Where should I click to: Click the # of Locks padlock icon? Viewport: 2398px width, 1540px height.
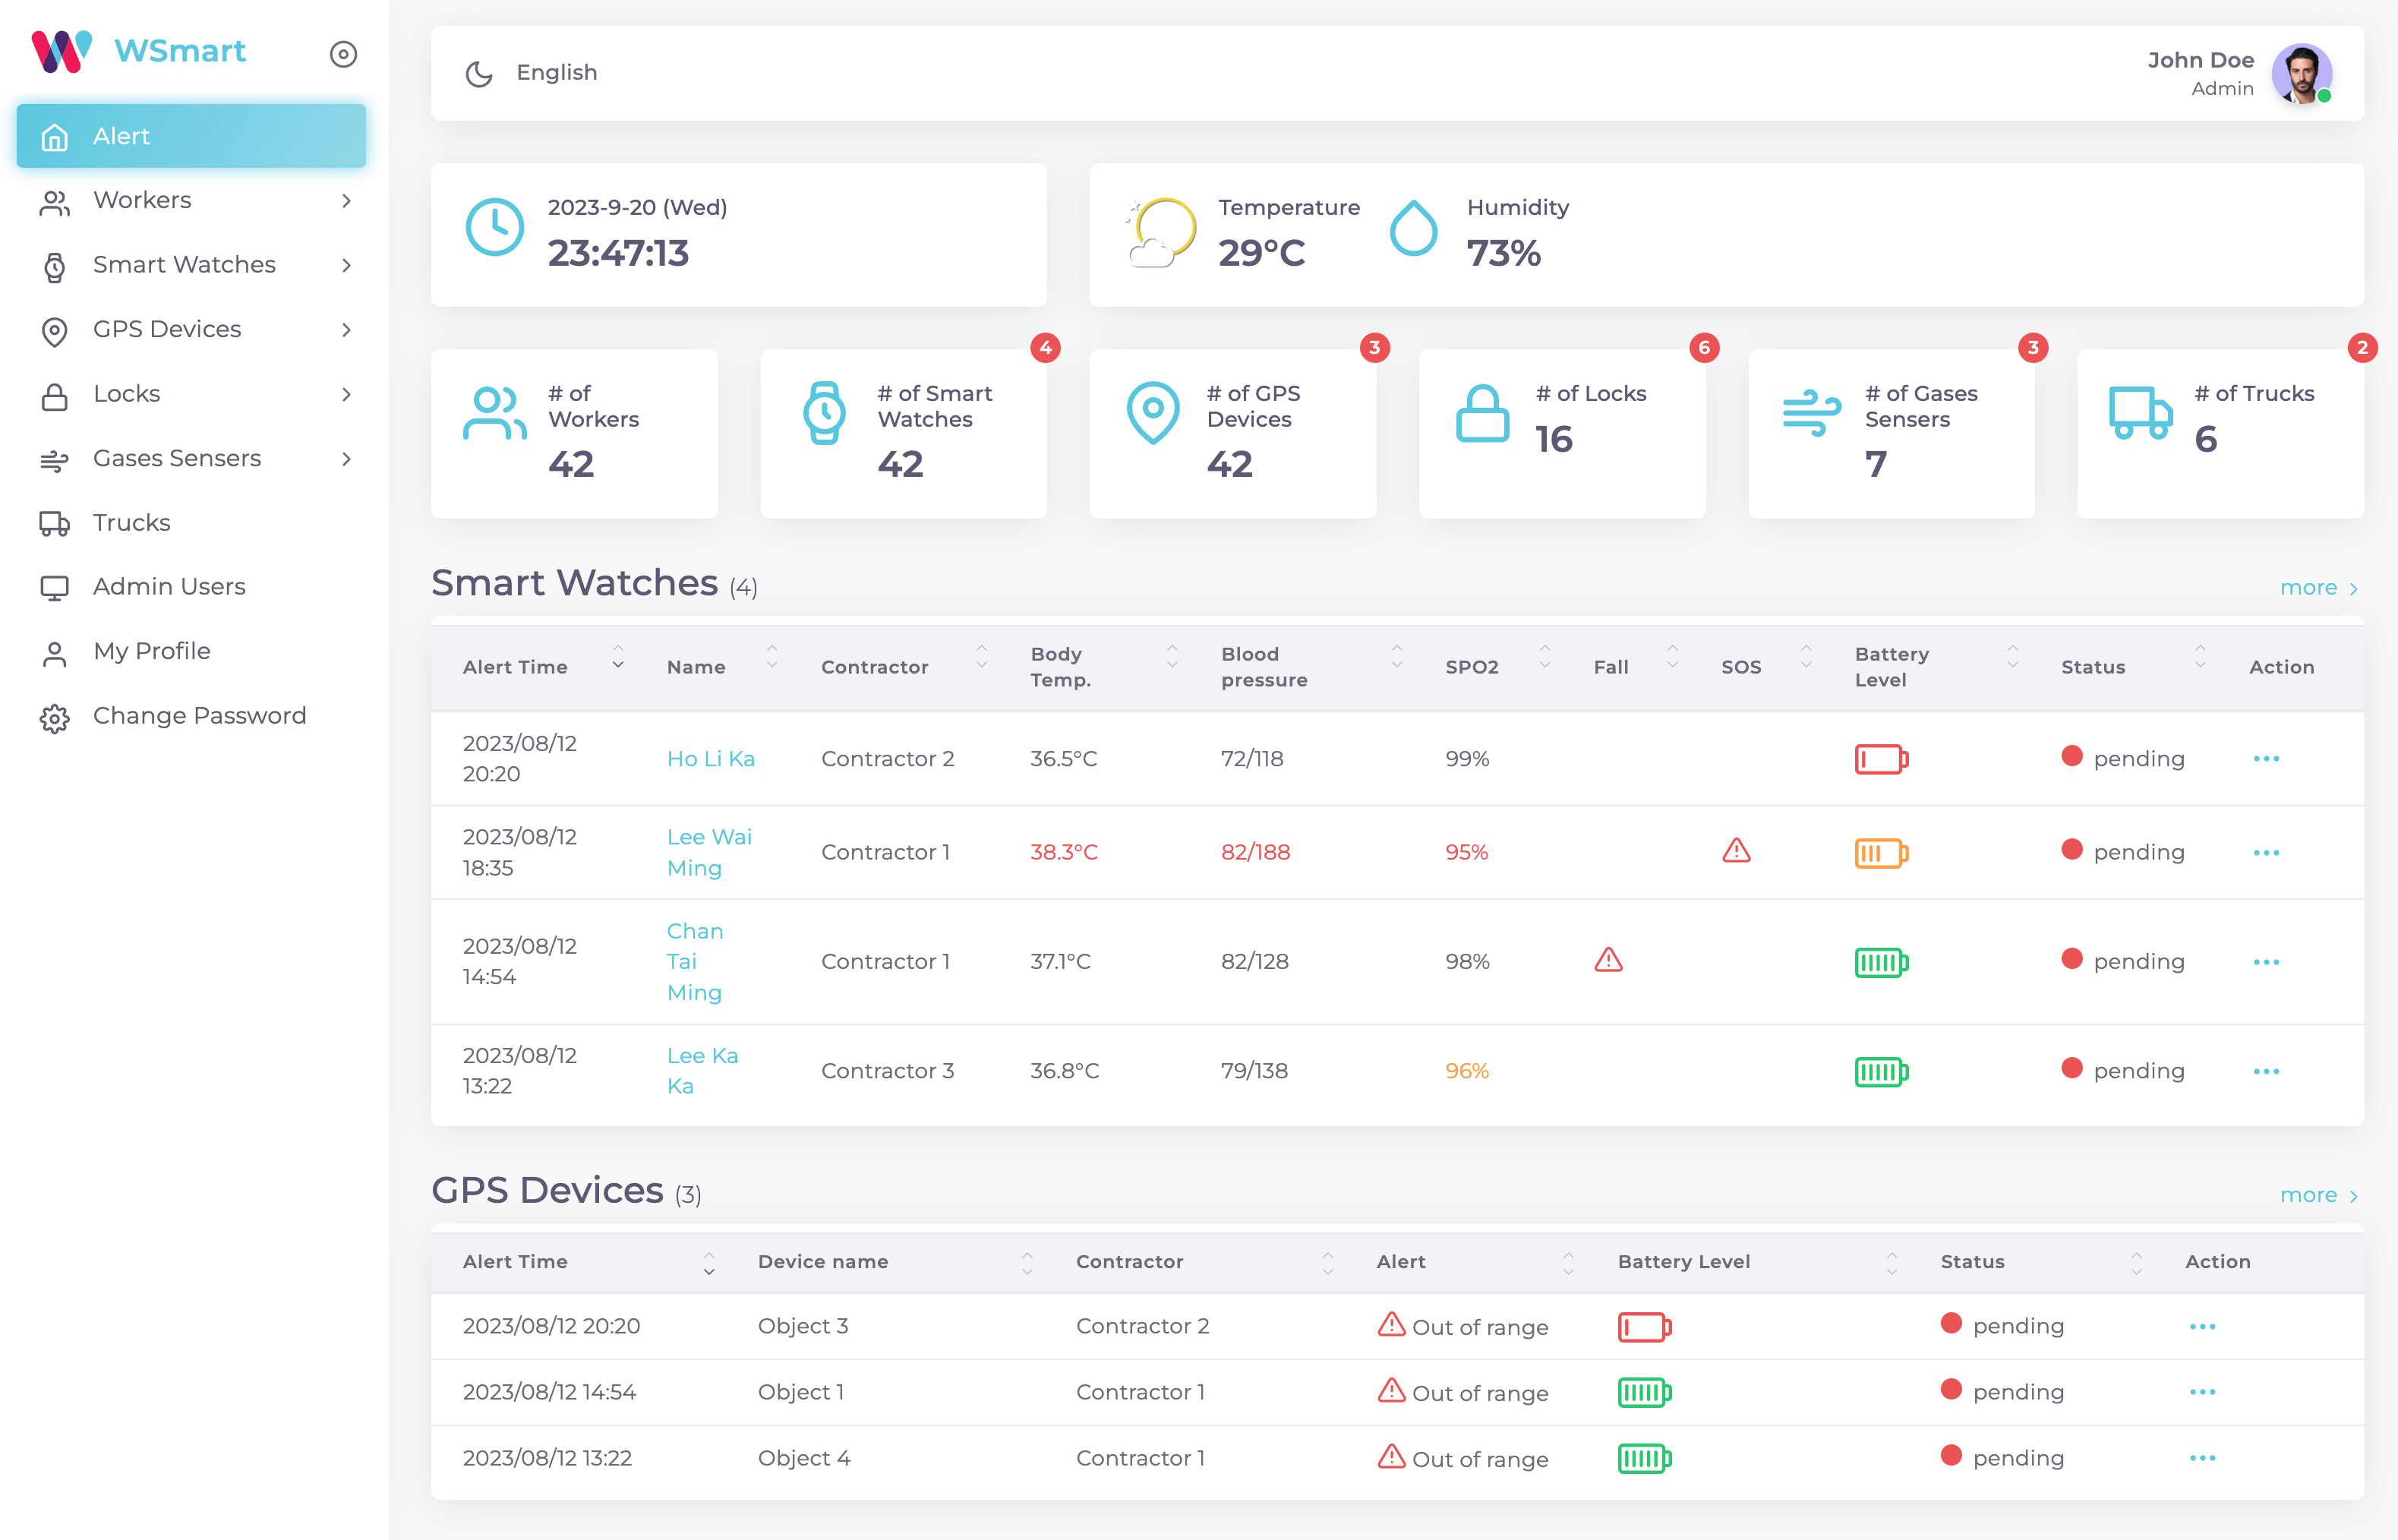[x=1482, y=413]
